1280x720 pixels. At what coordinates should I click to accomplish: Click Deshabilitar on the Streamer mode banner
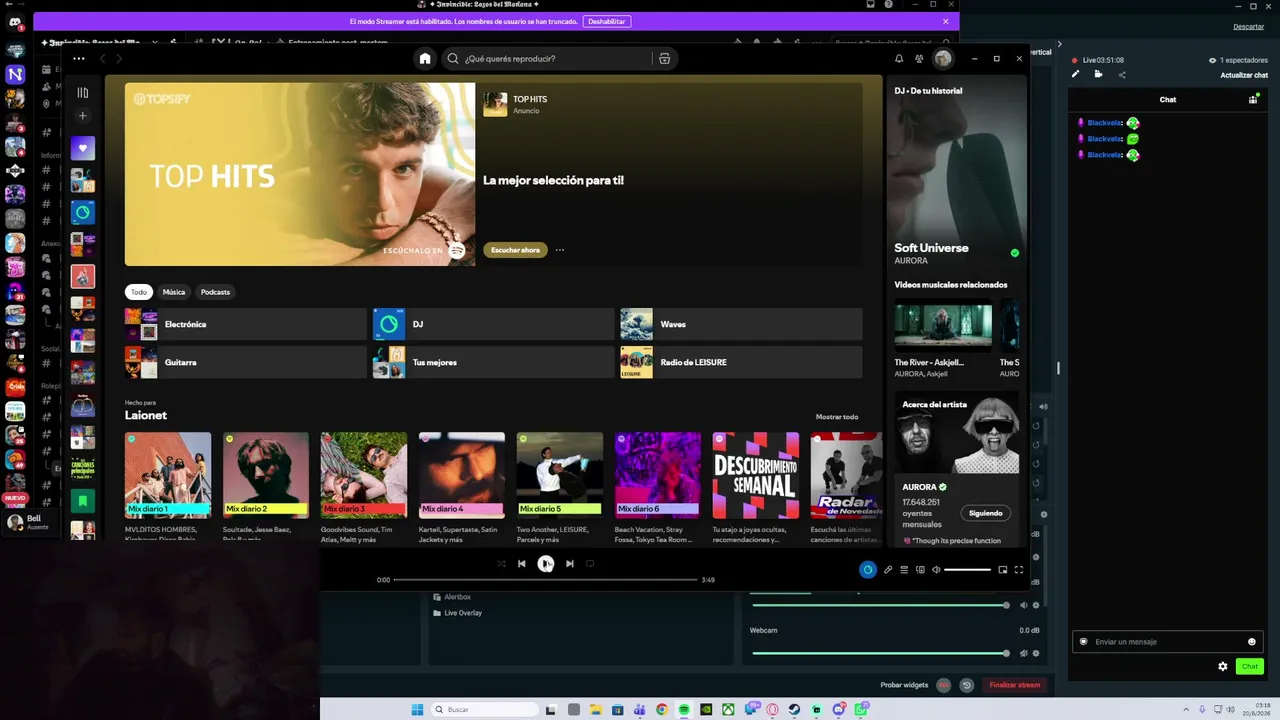click(x=606, y=21)
